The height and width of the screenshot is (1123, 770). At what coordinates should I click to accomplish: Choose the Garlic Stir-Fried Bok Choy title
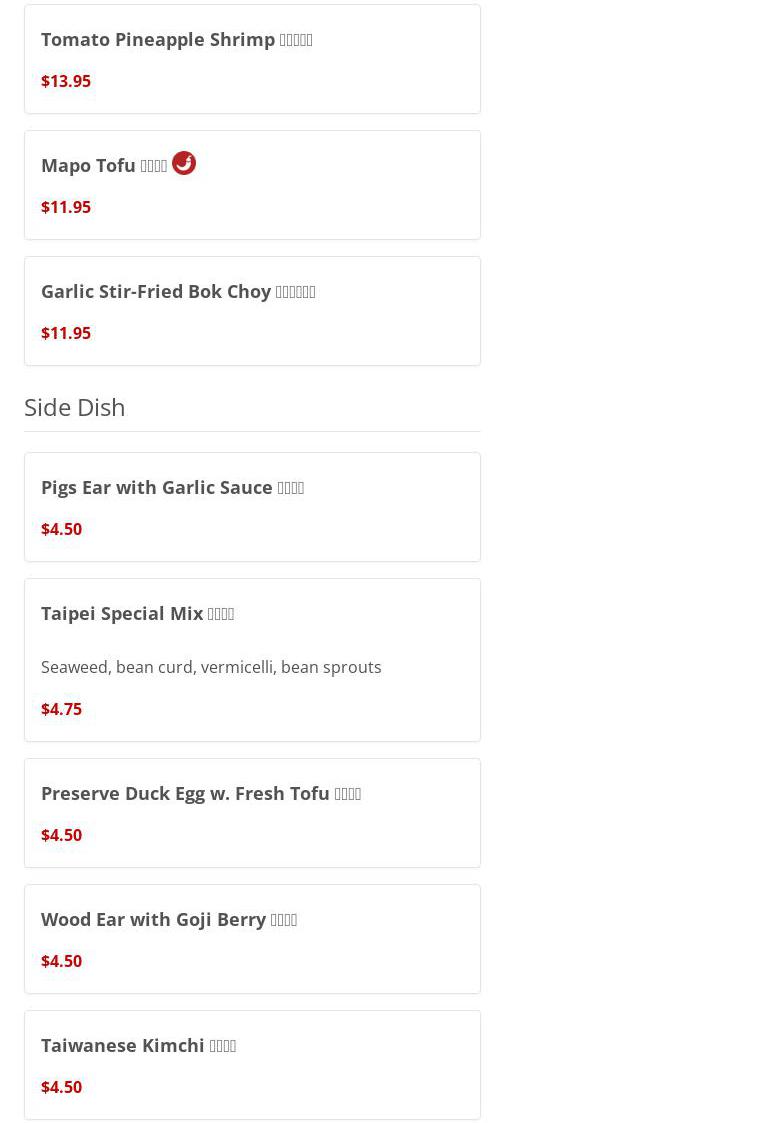pyautogui.click(x=156, y=292)
